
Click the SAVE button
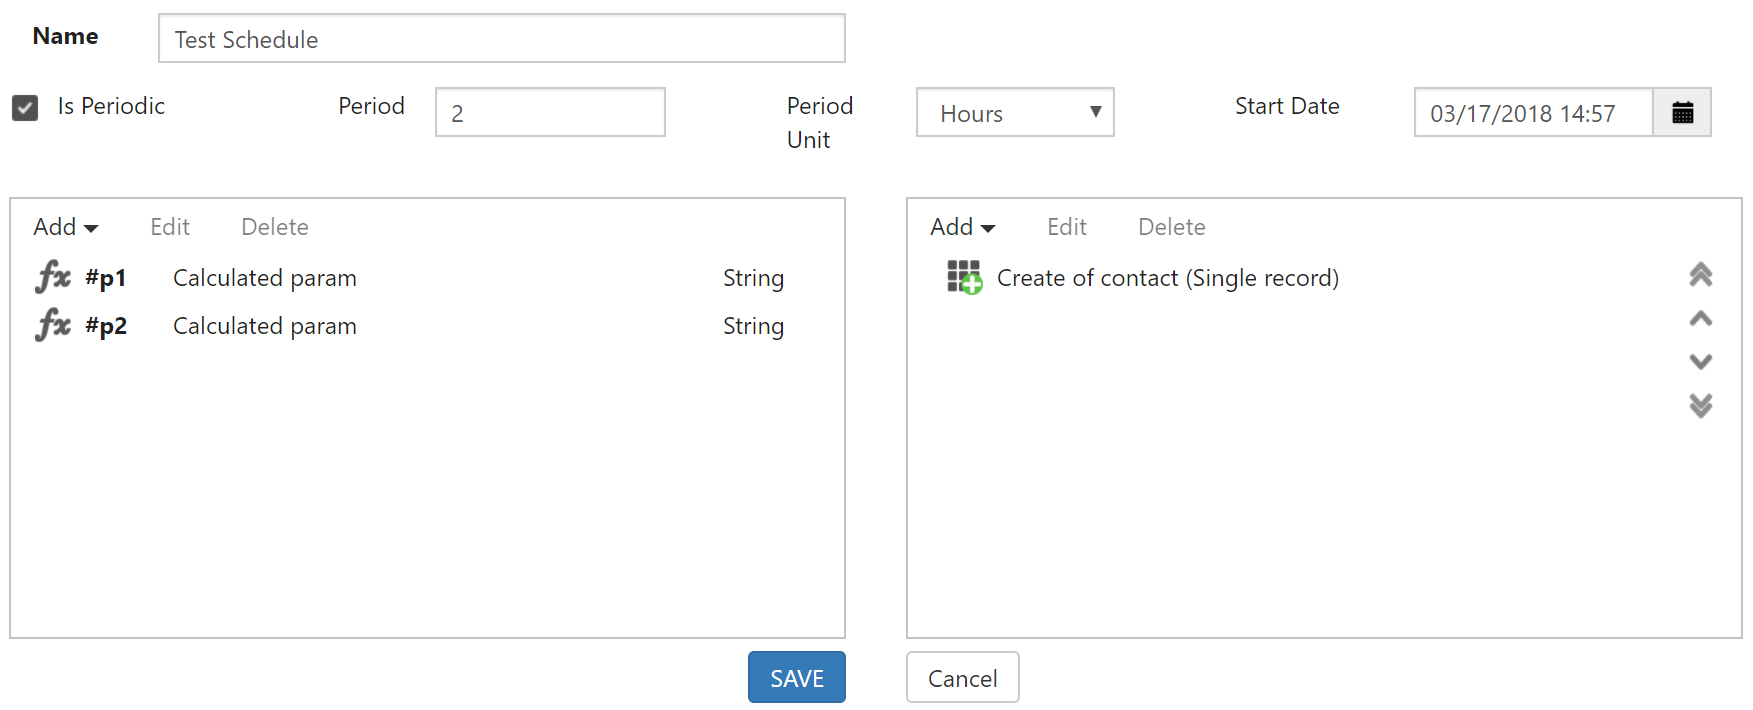pyautogui.click(x=797, y=677)
